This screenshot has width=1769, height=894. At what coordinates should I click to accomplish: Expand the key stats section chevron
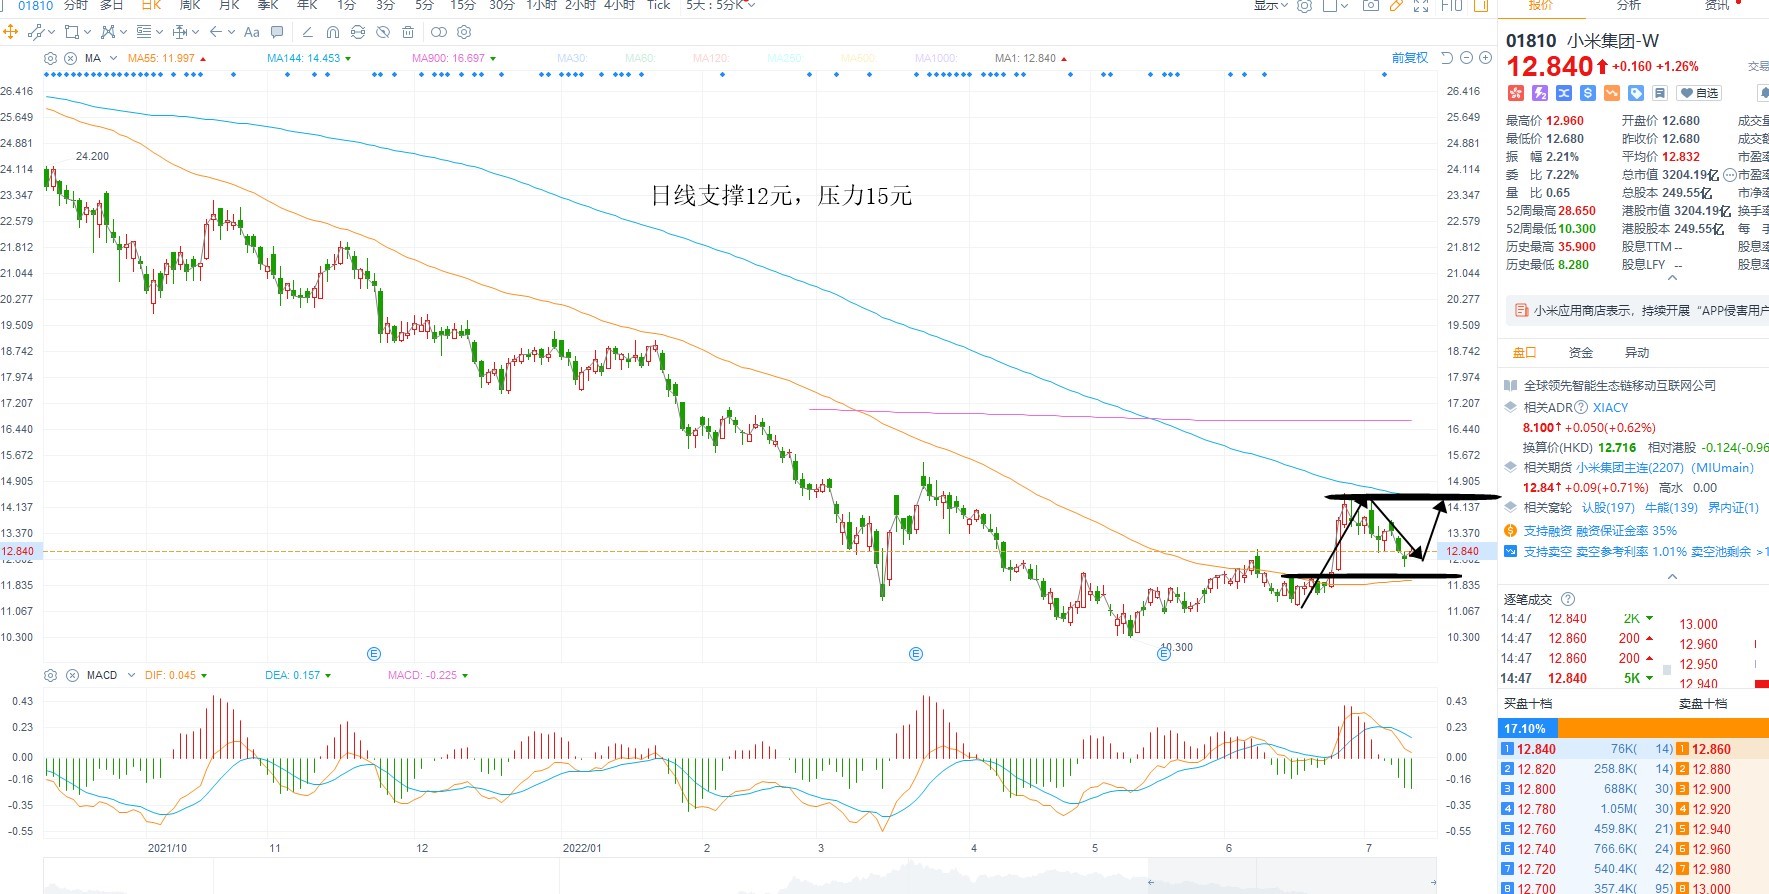point(1672,278)
